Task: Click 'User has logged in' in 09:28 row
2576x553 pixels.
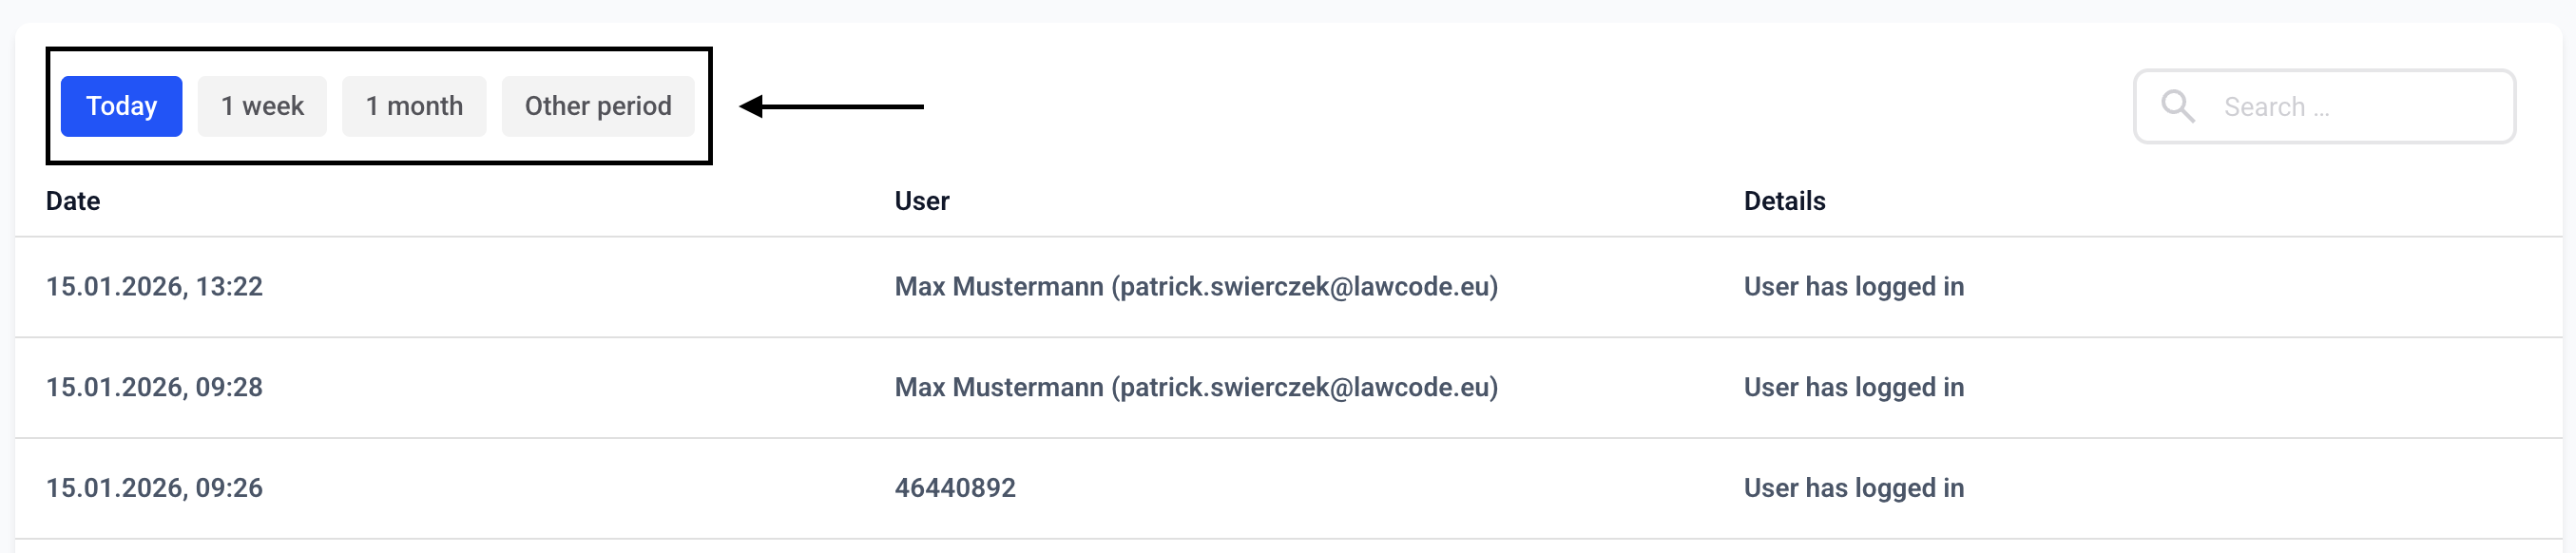Action: click(x=1854, y=388)
